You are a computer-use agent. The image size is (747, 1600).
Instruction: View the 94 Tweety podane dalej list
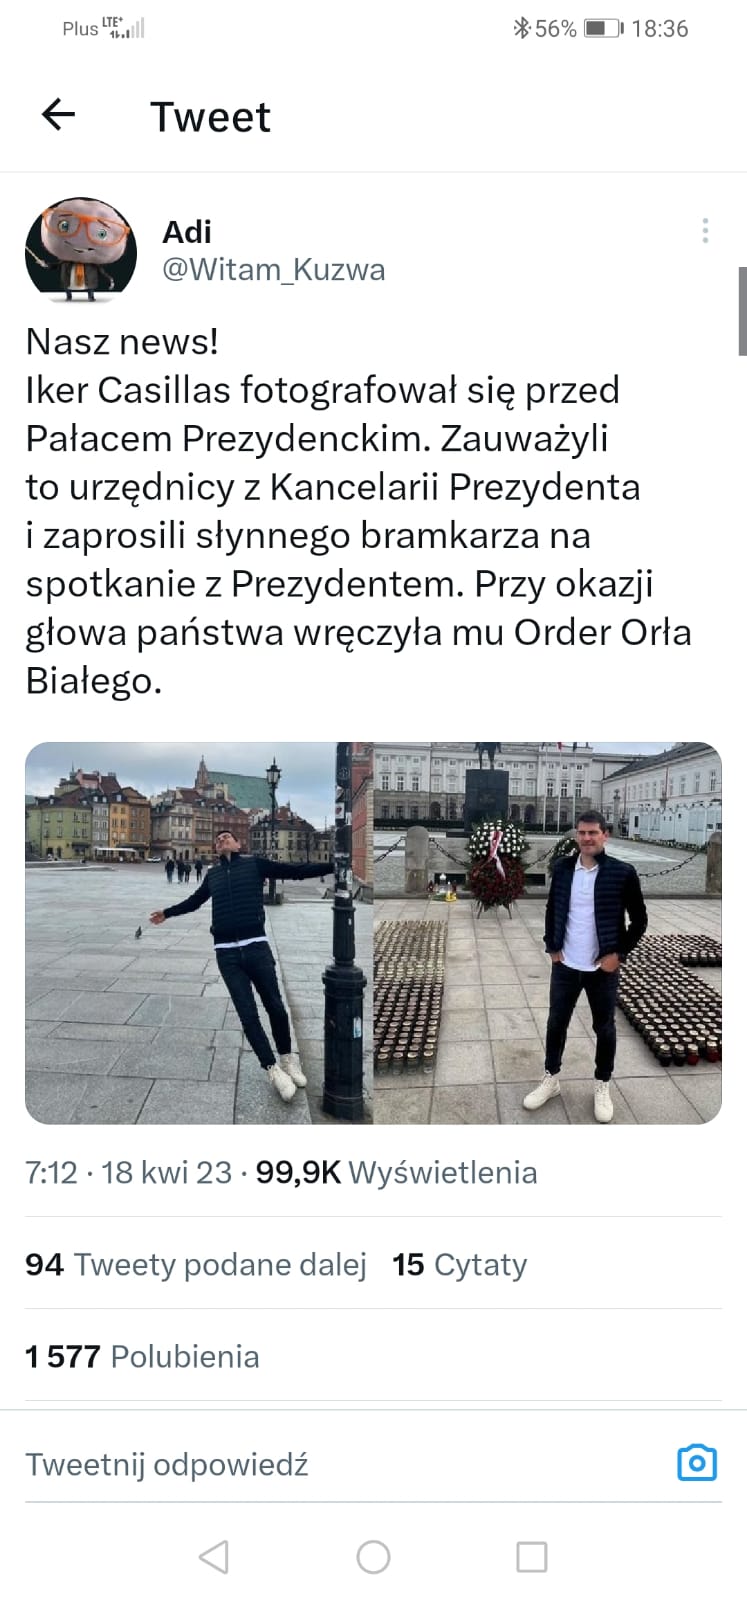tap(196, 1264)
